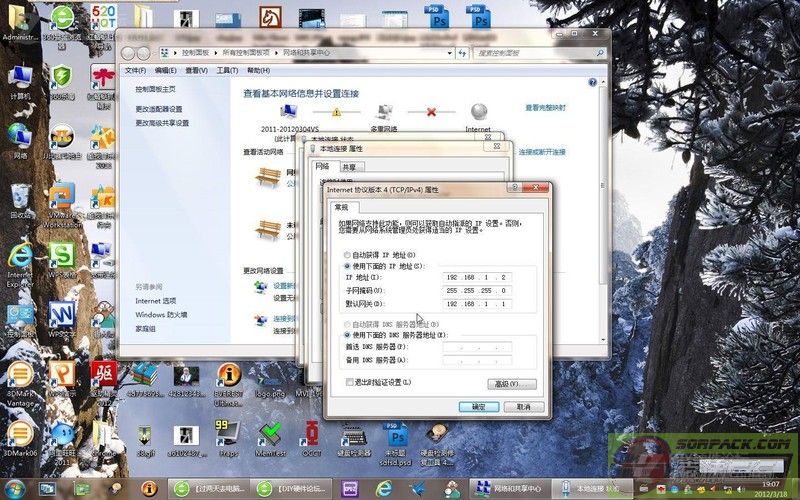Open the Internet Explorer desktop icon
Image resolution: width=800 pixels, height=500 pixels.
[20, 264]
